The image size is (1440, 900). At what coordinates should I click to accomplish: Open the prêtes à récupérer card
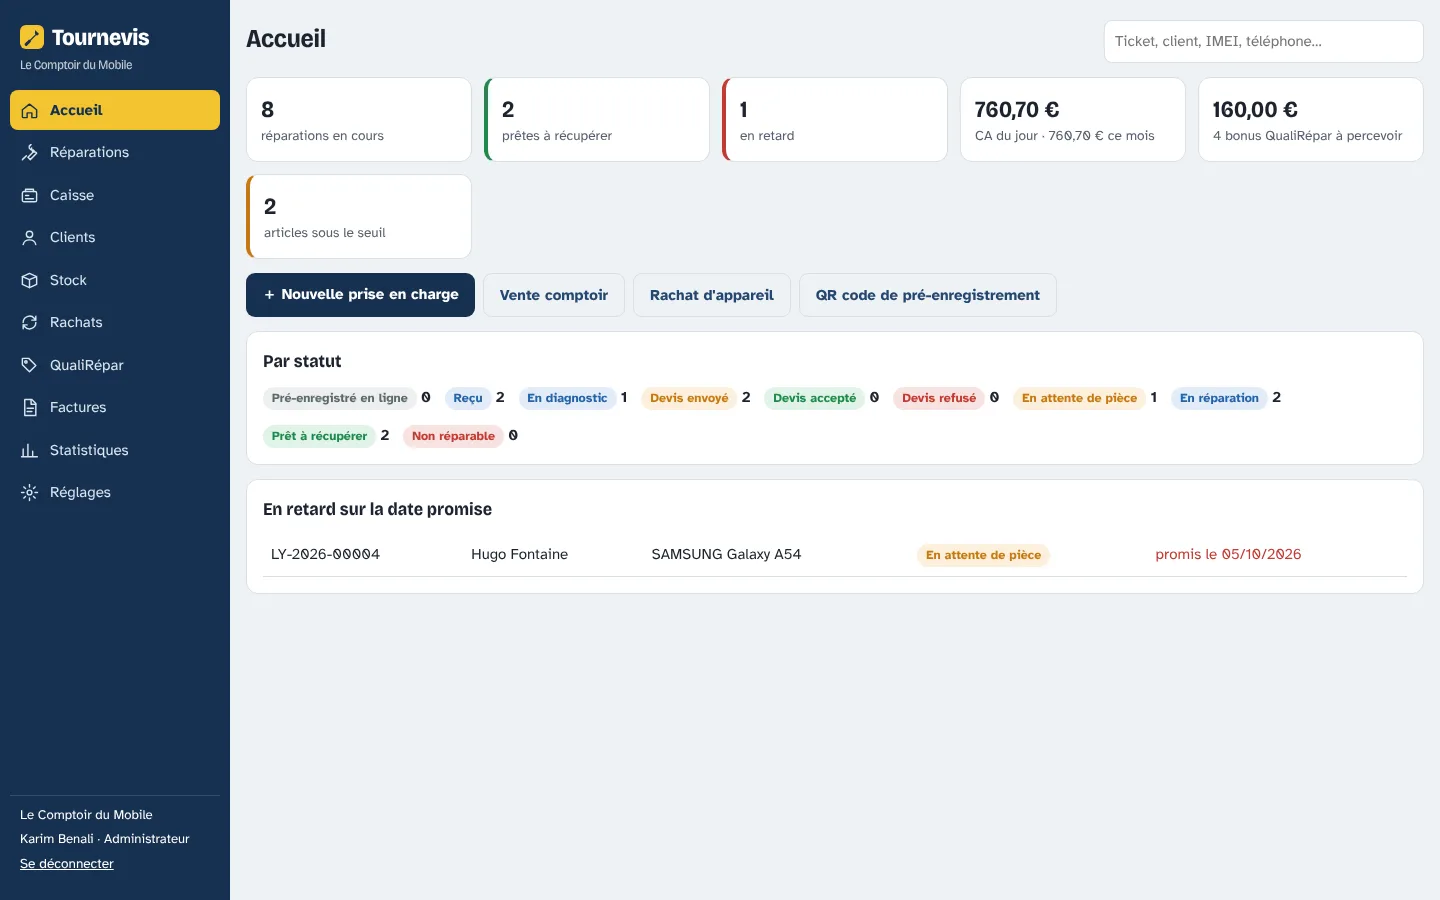point(597,120)
